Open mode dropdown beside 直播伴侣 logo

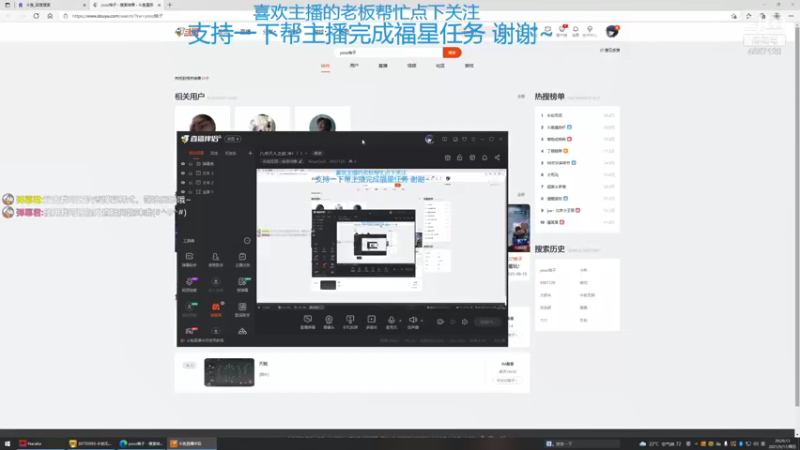click(233, 139)
